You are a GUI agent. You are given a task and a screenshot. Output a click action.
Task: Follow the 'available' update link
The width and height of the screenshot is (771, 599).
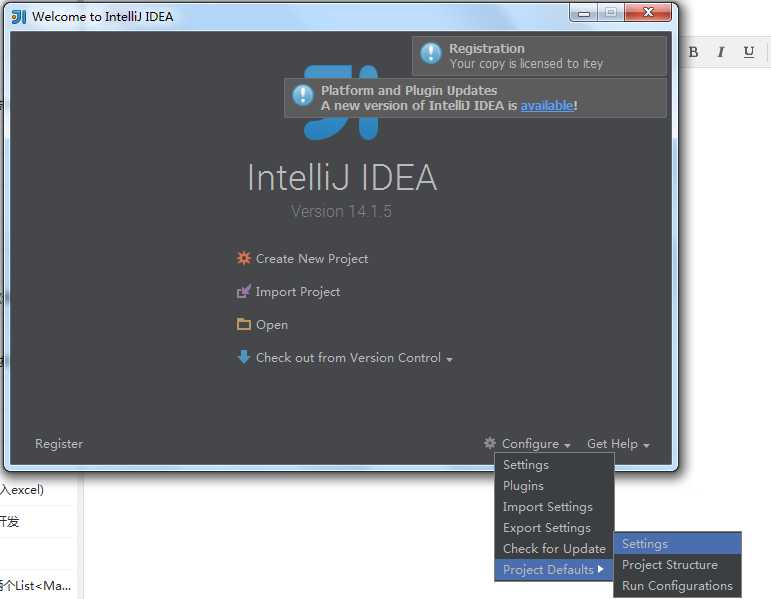[547, 105]
